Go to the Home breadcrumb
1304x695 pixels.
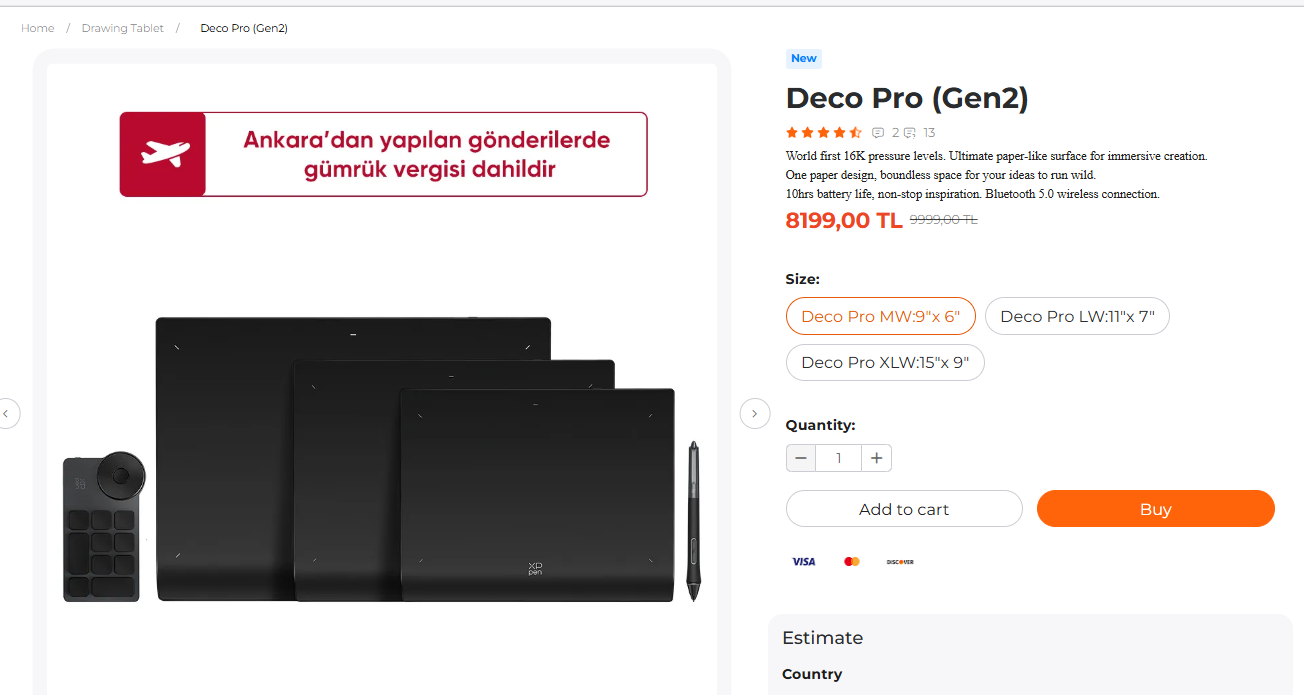tap(38, 28)
